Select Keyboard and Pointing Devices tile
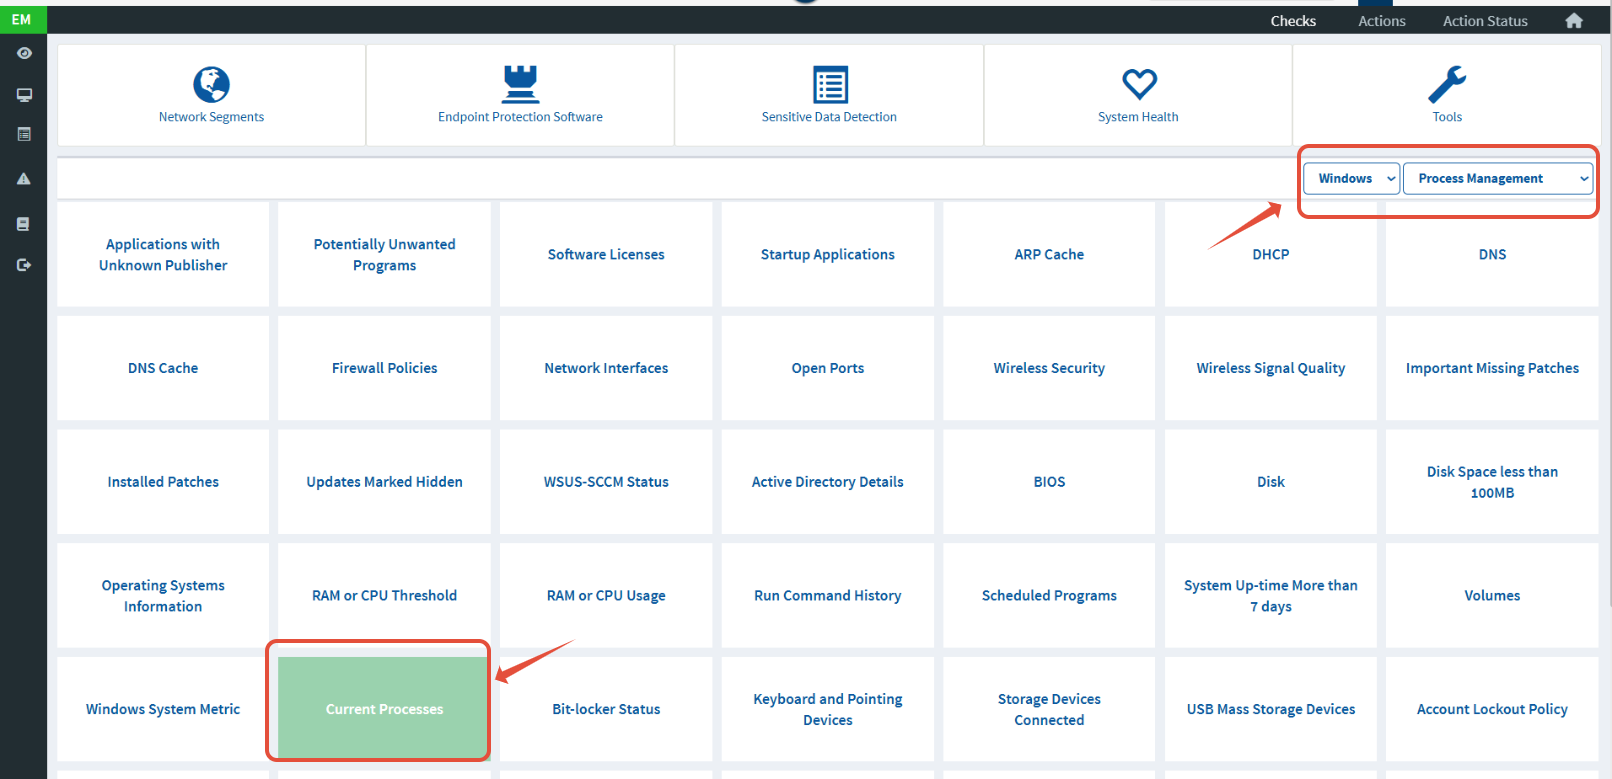Screen dimensions: 1612x779 (828, 709)
